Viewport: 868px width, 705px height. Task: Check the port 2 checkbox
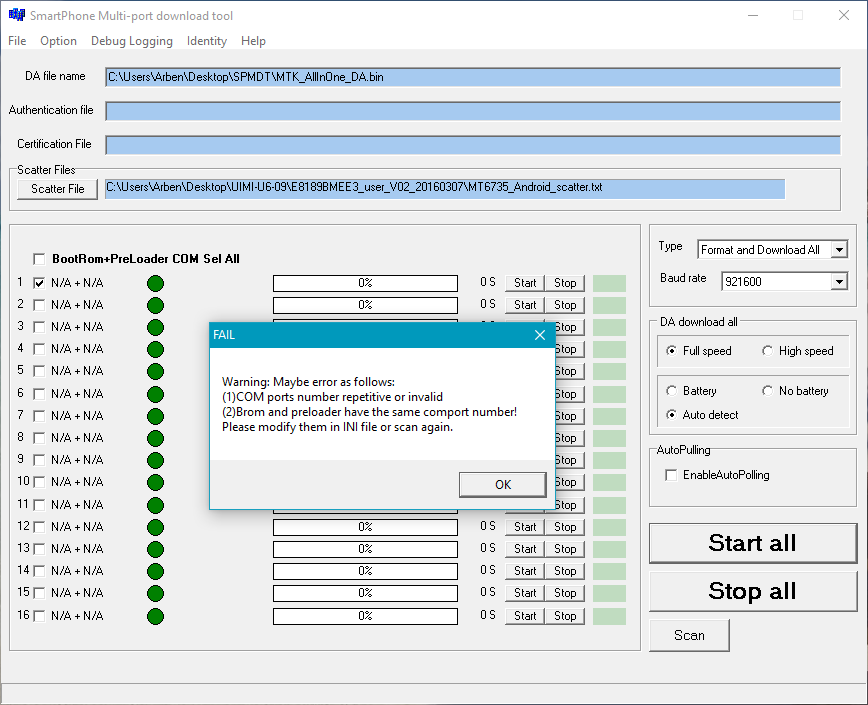point(39,305)
